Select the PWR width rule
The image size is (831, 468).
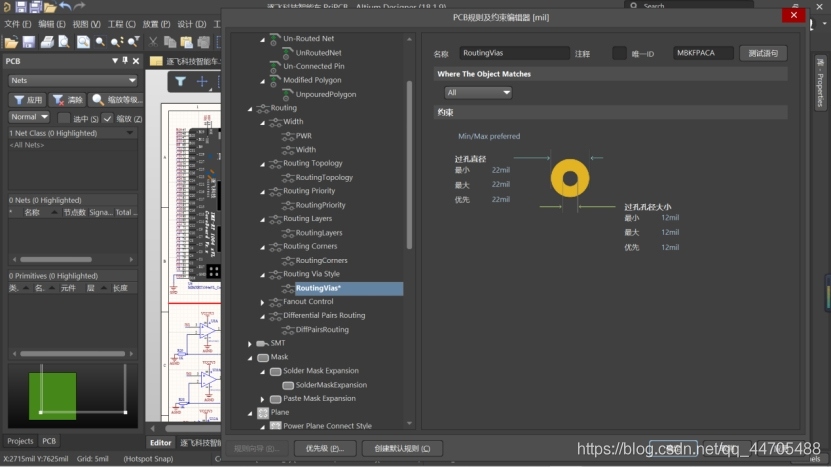[x=303, y=136]
